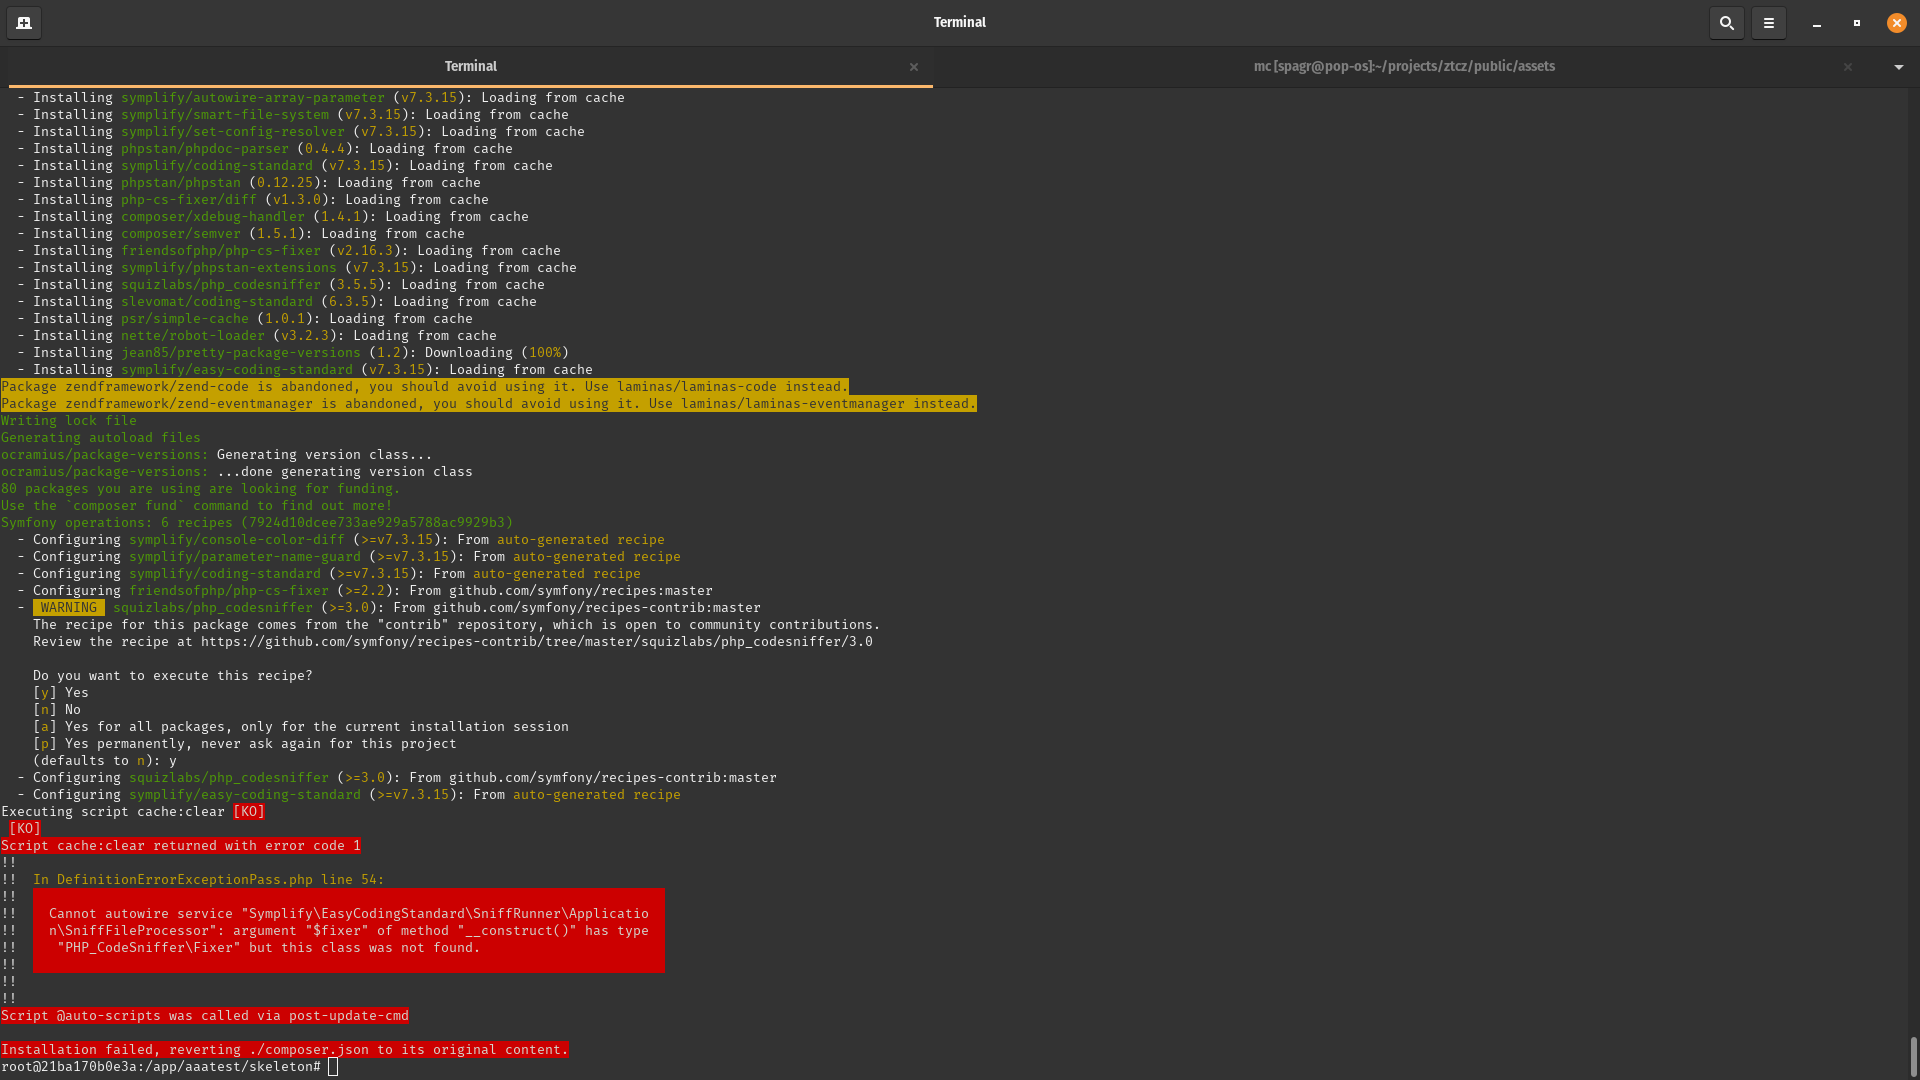This screenshot has width=1920, height=1080.
Task: Open a new terminal tab icon
Action: (x=24, y=22)
